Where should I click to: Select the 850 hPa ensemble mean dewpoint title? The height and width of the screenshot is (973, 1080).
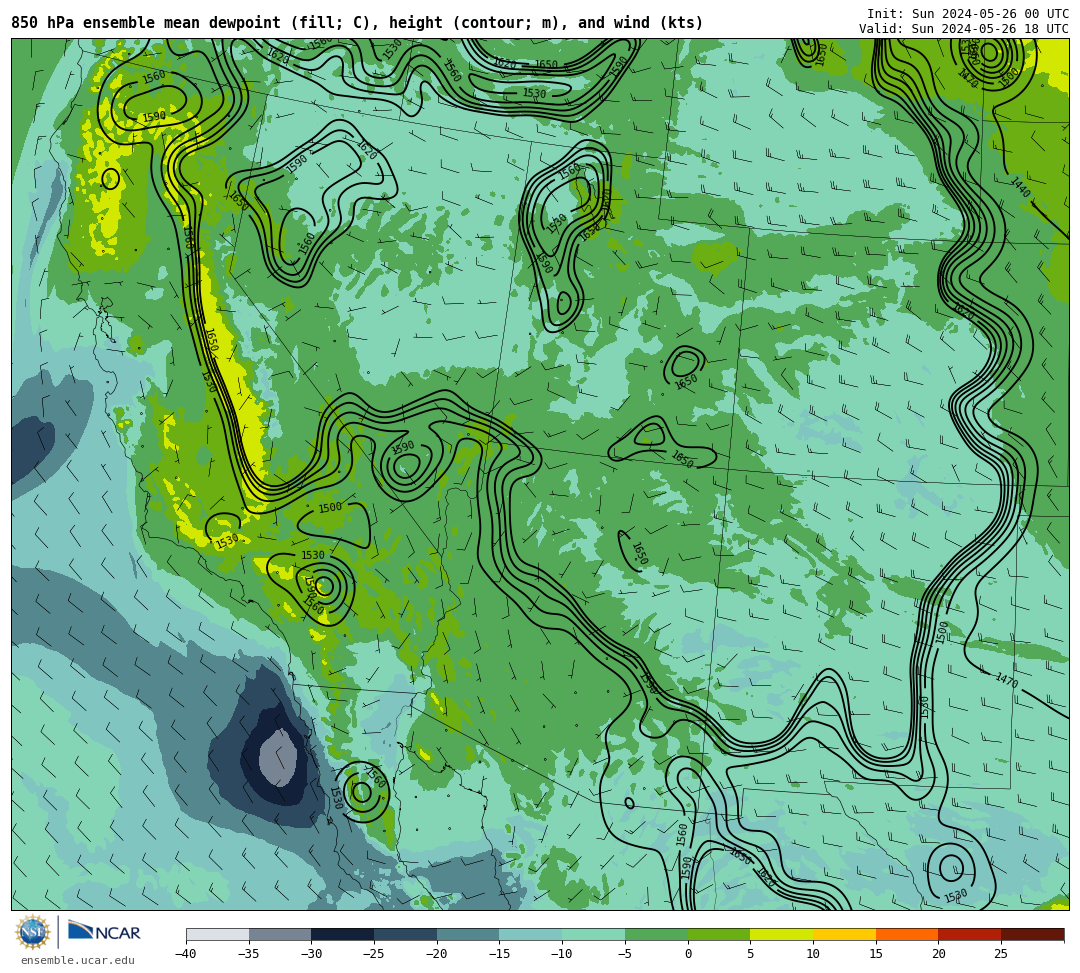point(357,23)
